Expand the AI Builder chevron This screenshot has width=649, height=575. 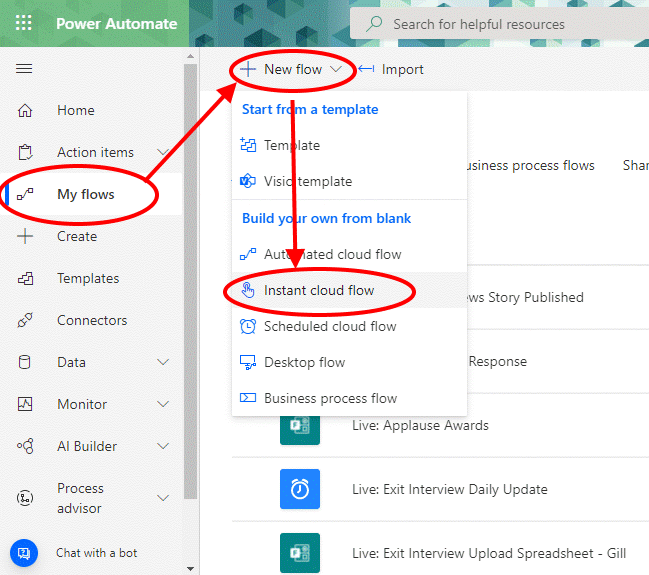coord(163,446)
